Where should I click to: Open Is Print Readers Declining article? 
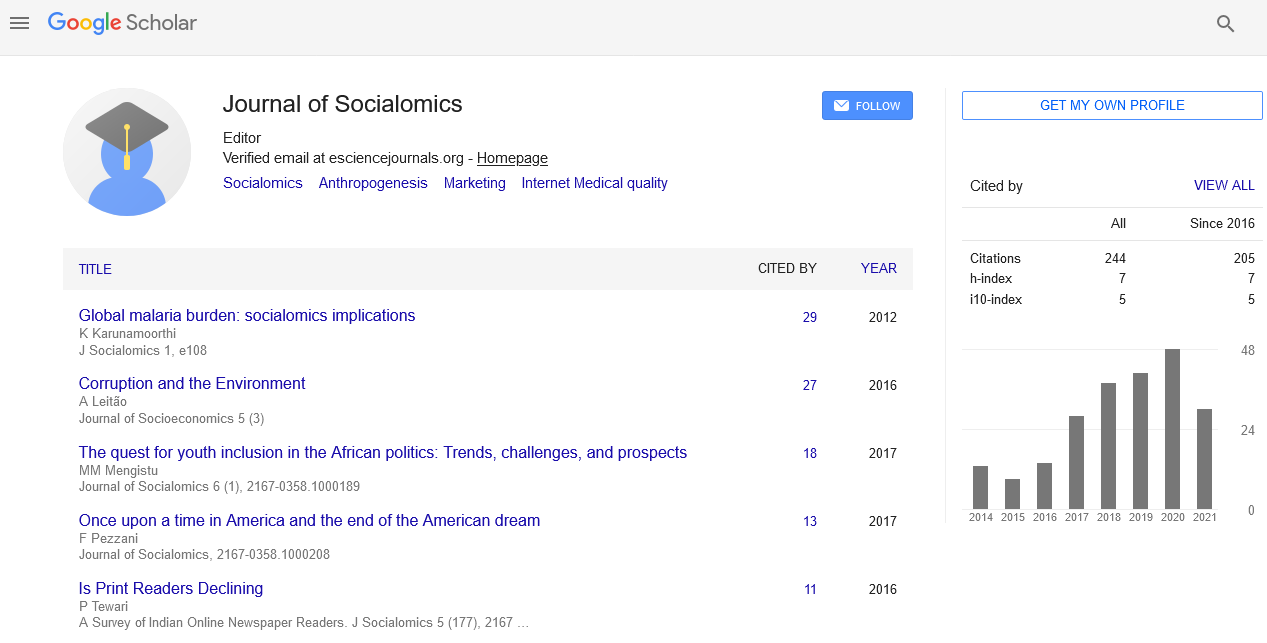tap(171, 589)
